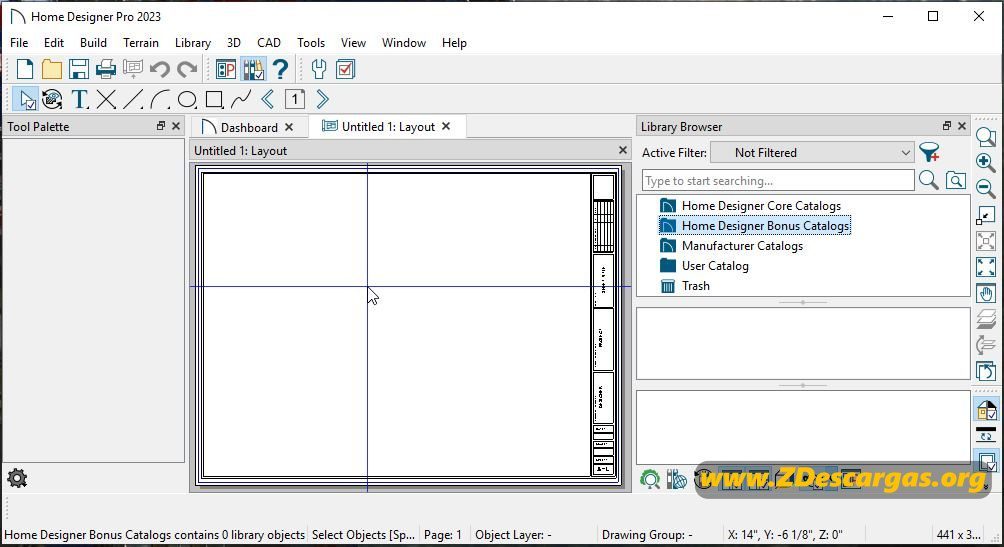This screenshot has width=1004, height=547.
Task: Close the Untitled 1: Layout tab
Action: [x=446, y=126]
